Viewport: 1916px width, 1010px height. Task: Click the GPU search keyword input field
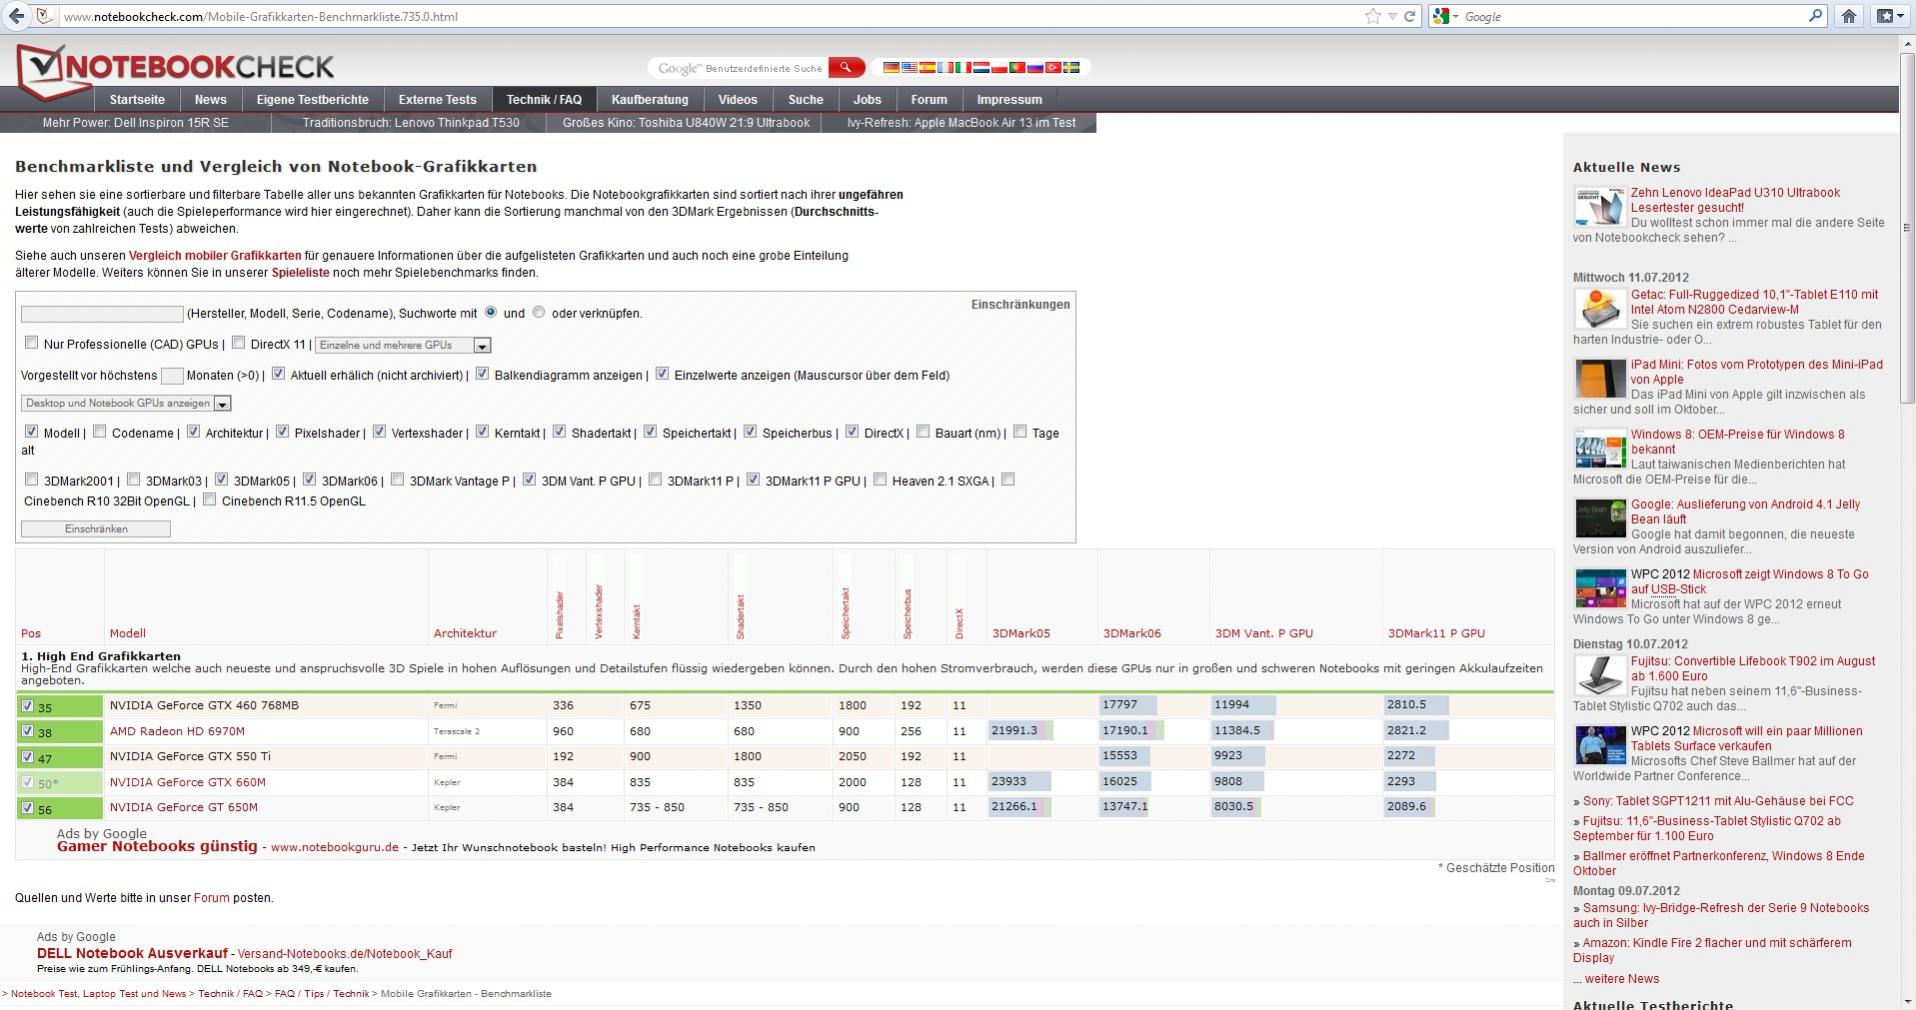coord(102,314)
